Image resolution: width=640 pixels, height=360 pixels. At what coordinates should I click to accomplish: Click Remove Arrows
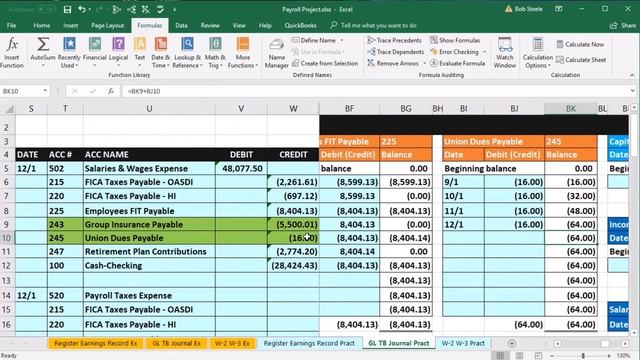click(393, 63)
